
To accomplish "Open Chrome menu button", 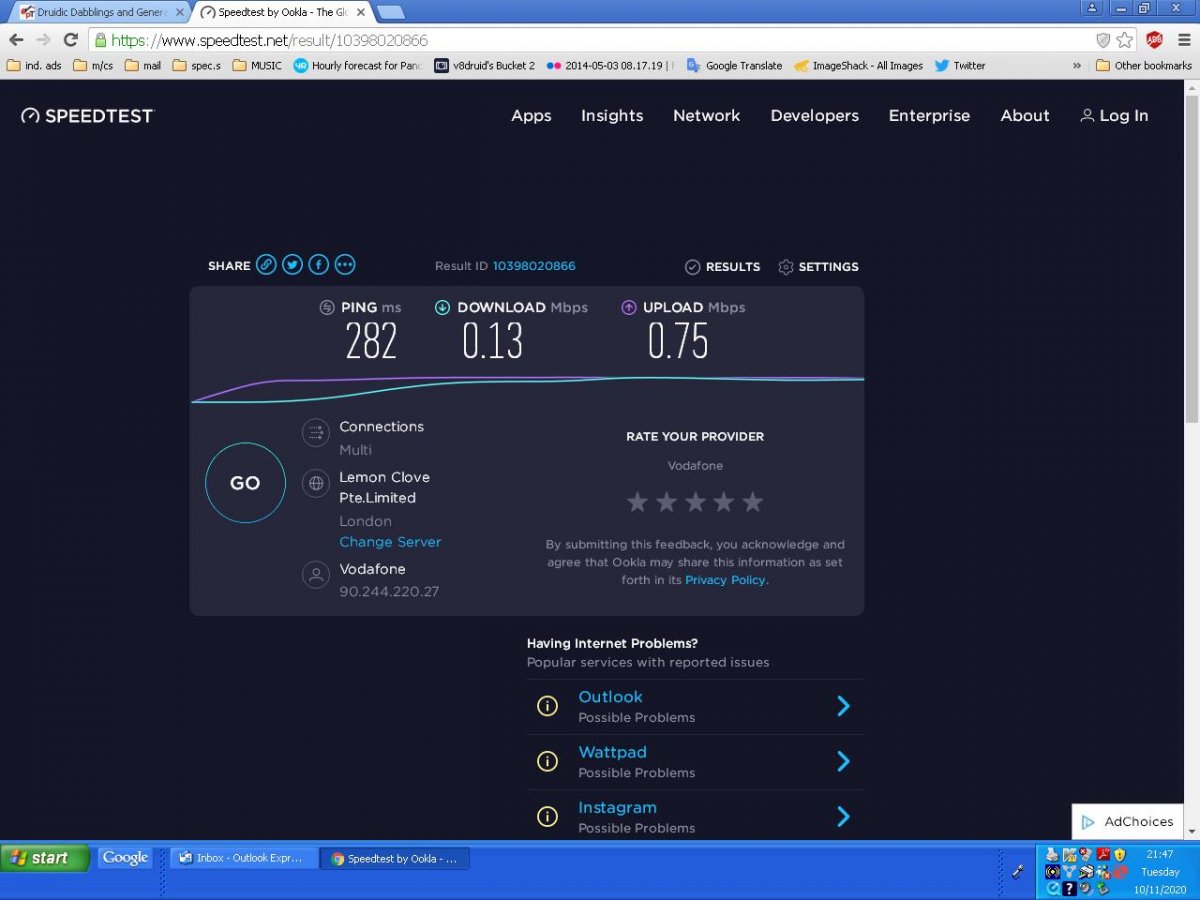I will click(x=1183, y=40).
